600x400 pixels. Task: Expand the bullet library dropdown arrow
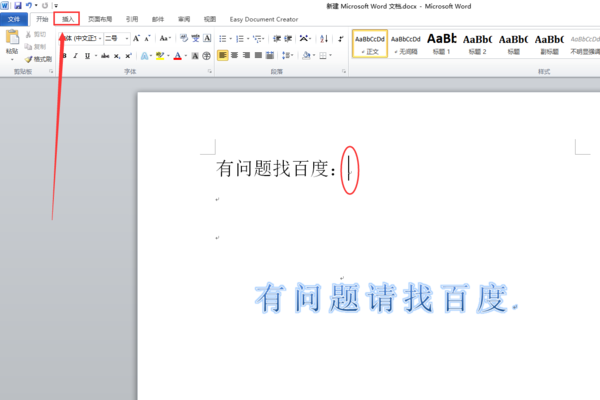[231, 39]
